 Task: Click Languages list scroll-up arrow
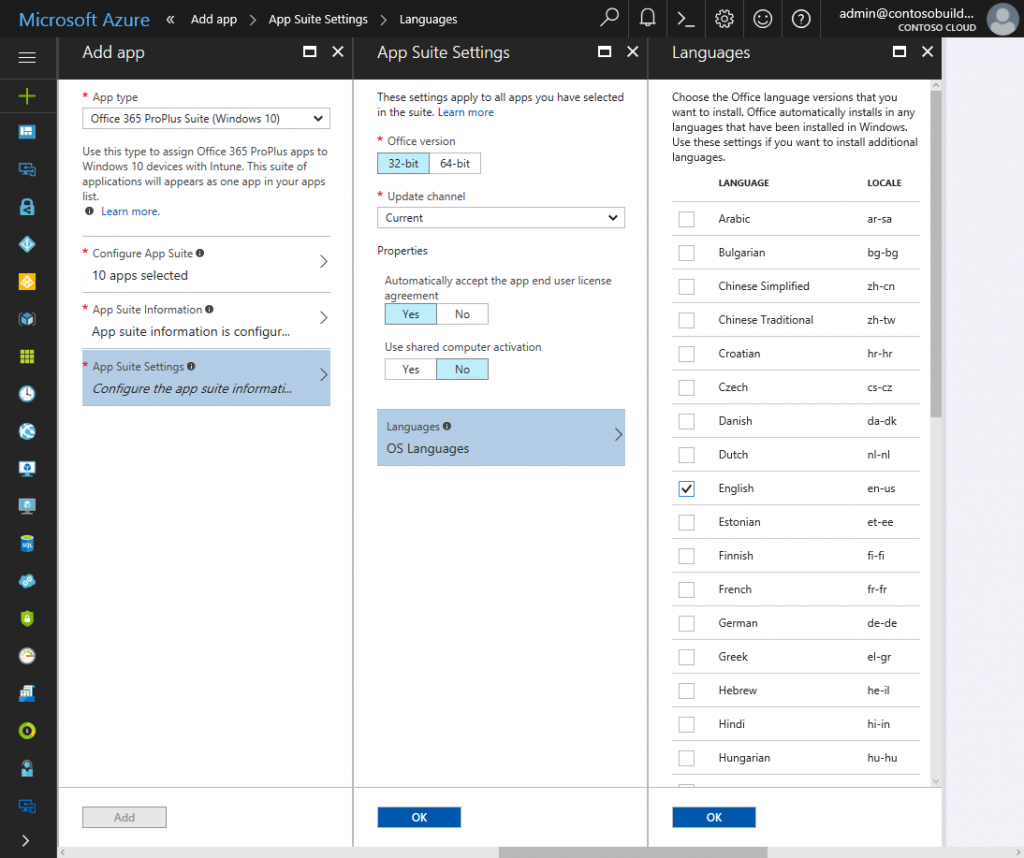coord(936,86)
